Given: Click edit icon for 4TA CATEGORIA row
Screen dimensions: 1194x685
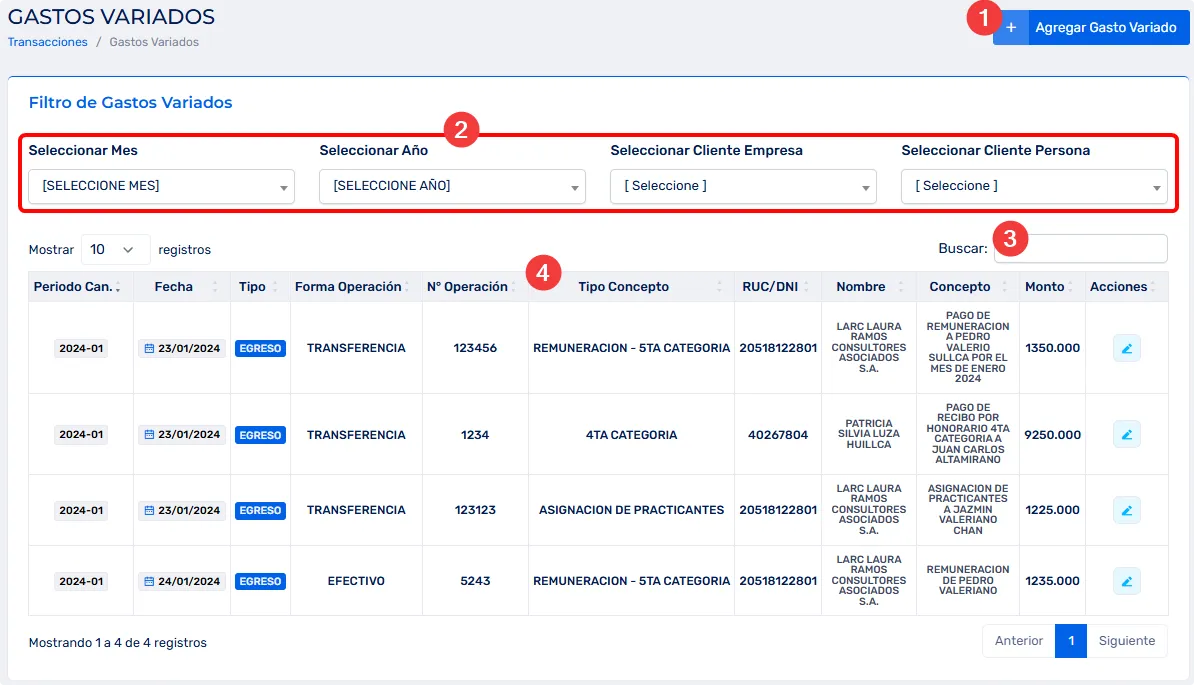Looking at the screenshot, I should [x=1126, y=435].
